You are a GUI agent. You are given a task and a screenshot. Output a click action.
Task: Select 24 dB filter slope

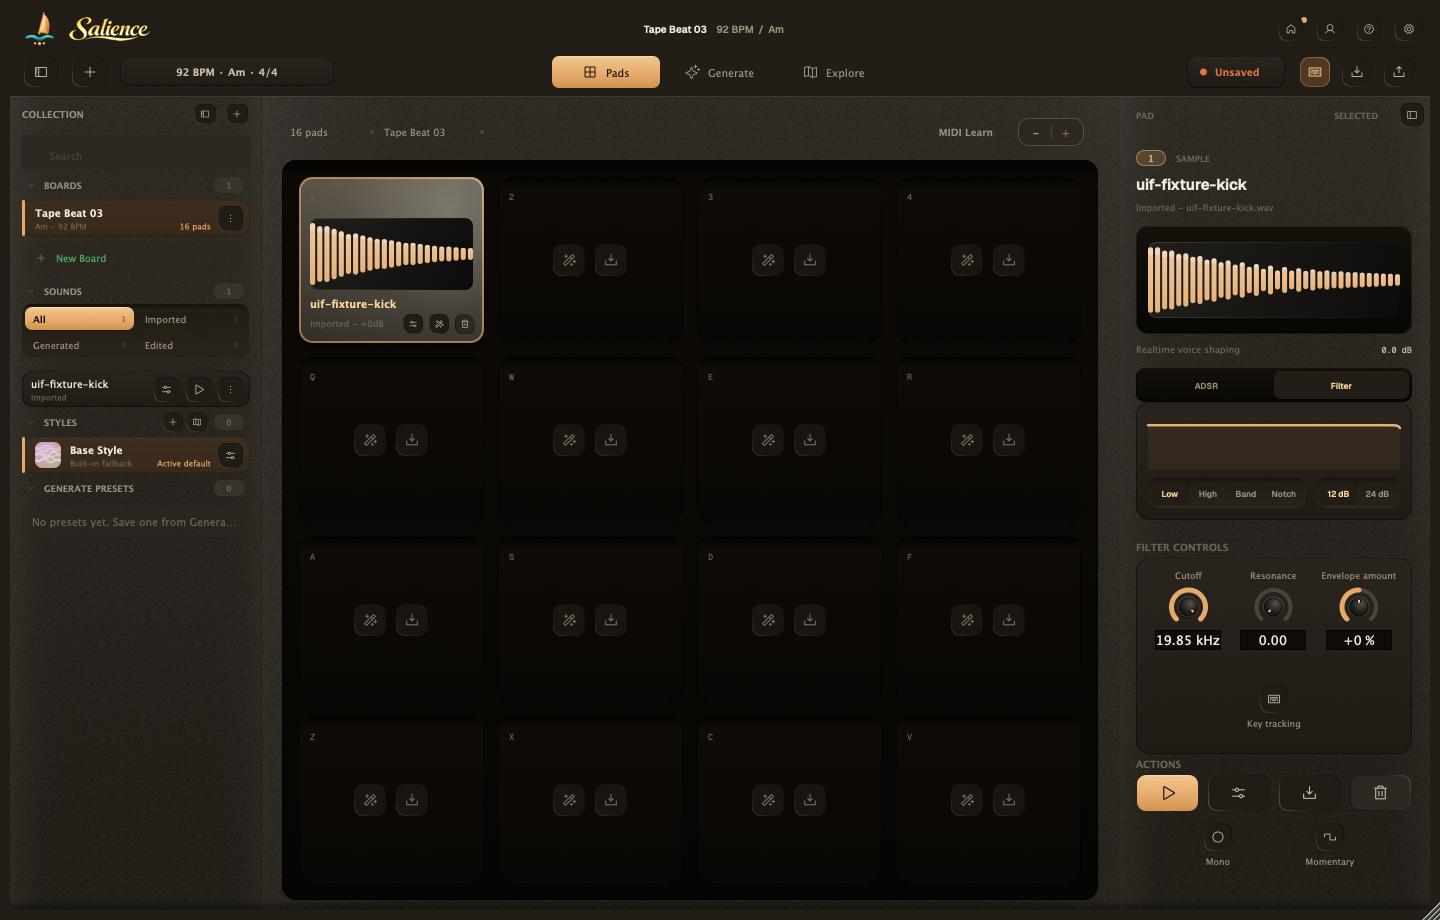[1377, 494]
